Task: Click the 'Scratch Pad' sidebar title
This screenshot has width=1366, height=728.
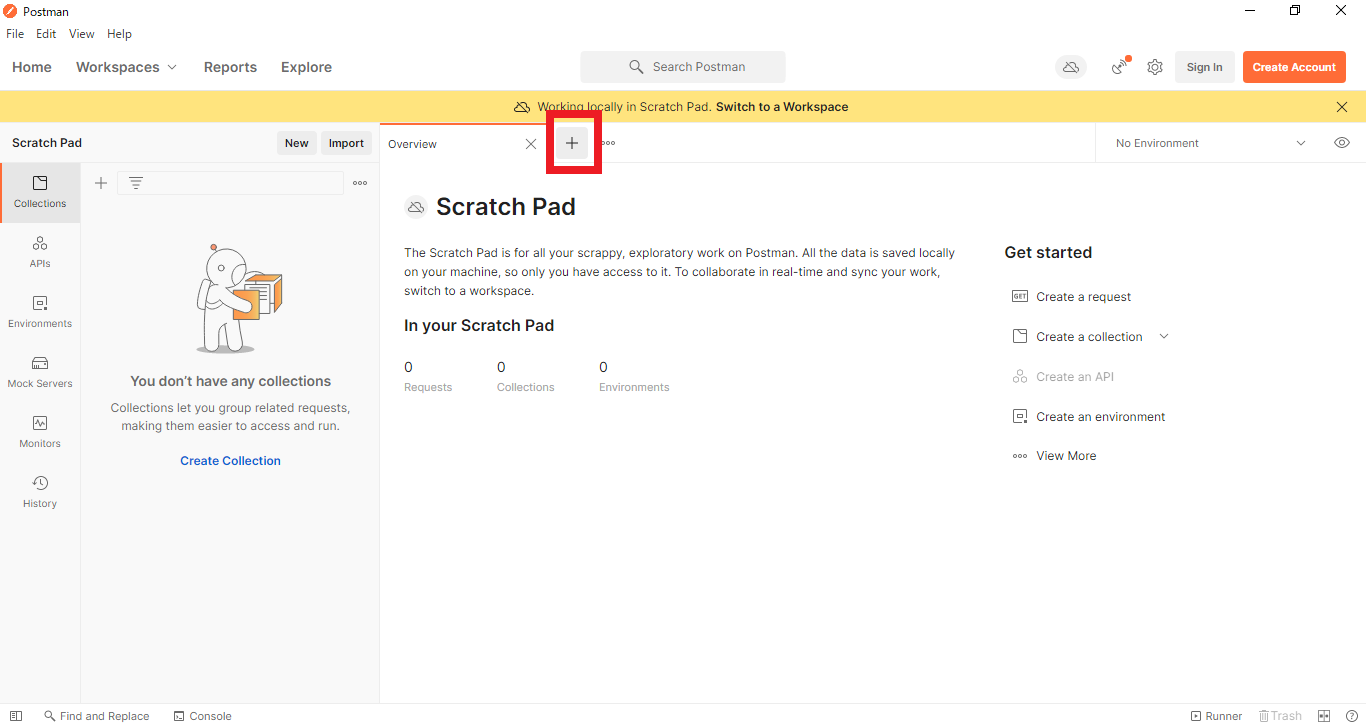Action: 47,143
